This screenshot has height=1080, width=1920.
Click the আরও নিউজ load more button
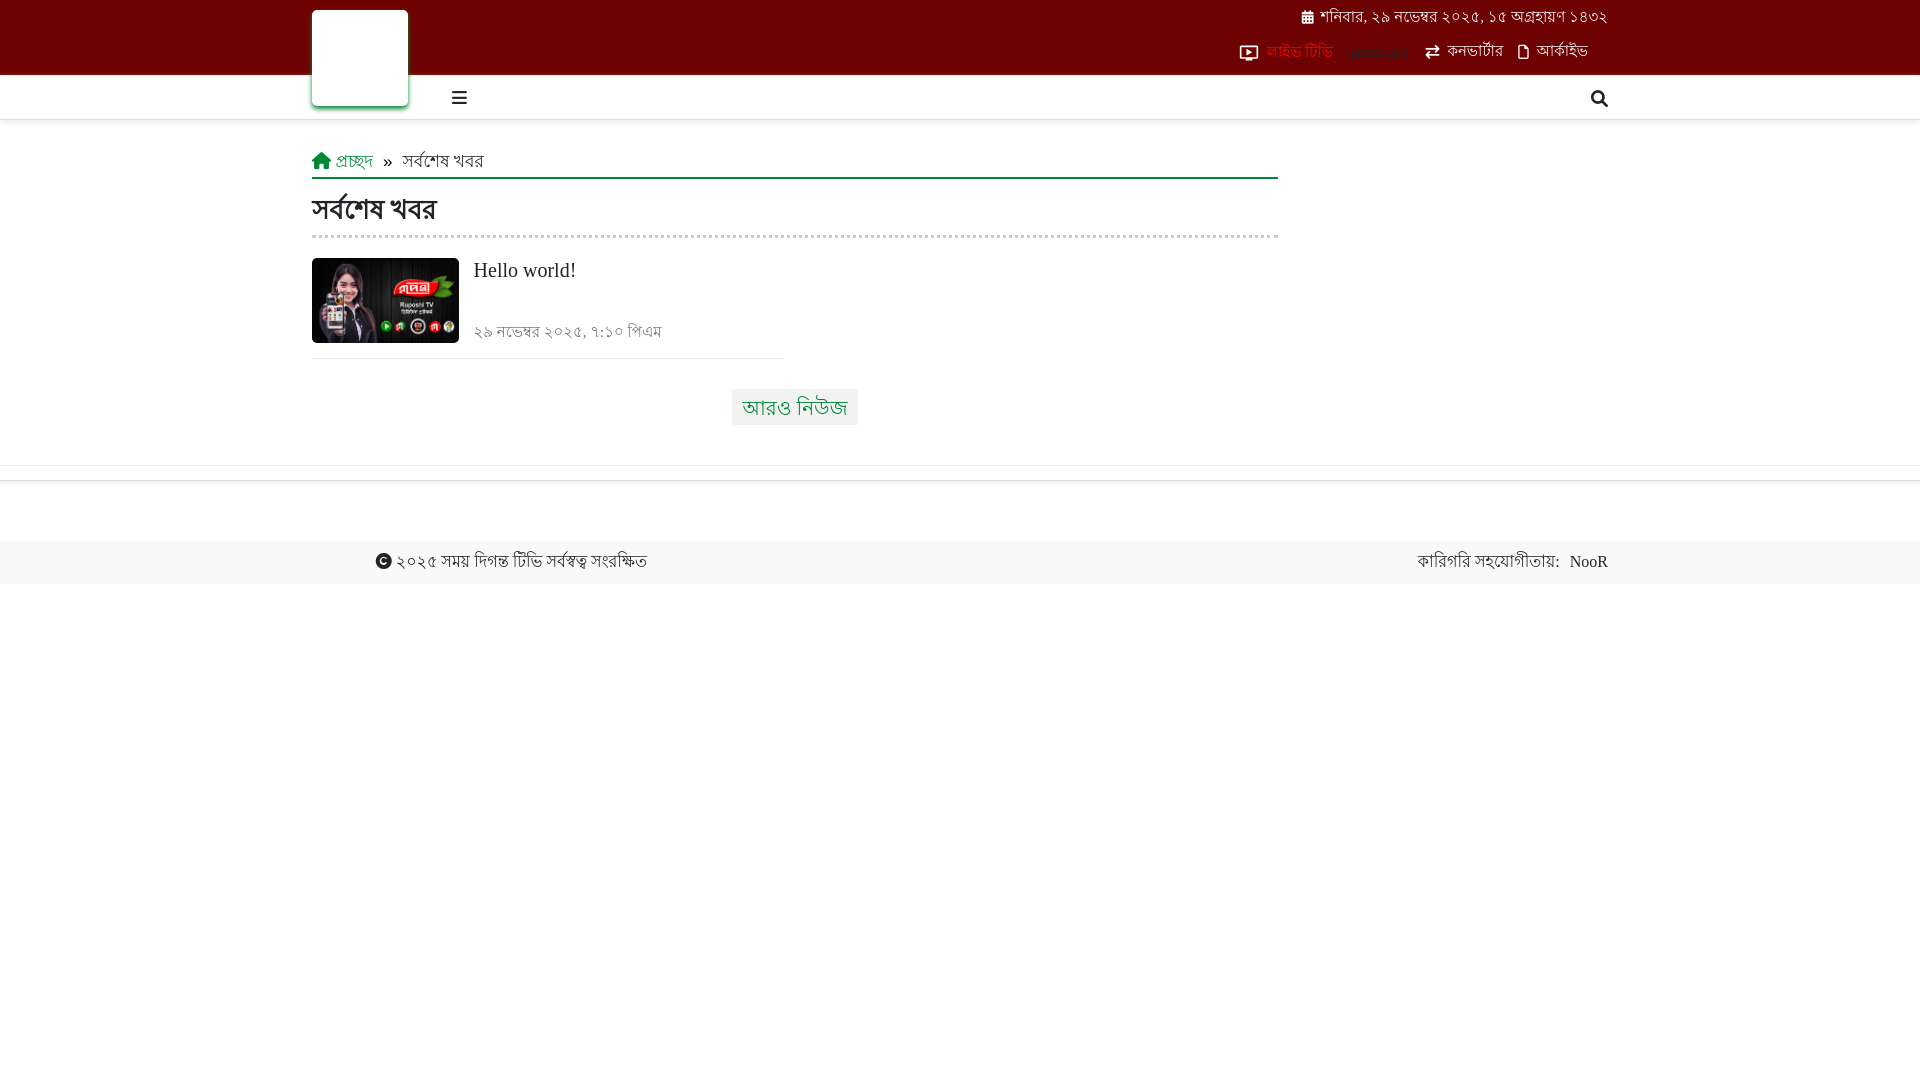[794, 407]
